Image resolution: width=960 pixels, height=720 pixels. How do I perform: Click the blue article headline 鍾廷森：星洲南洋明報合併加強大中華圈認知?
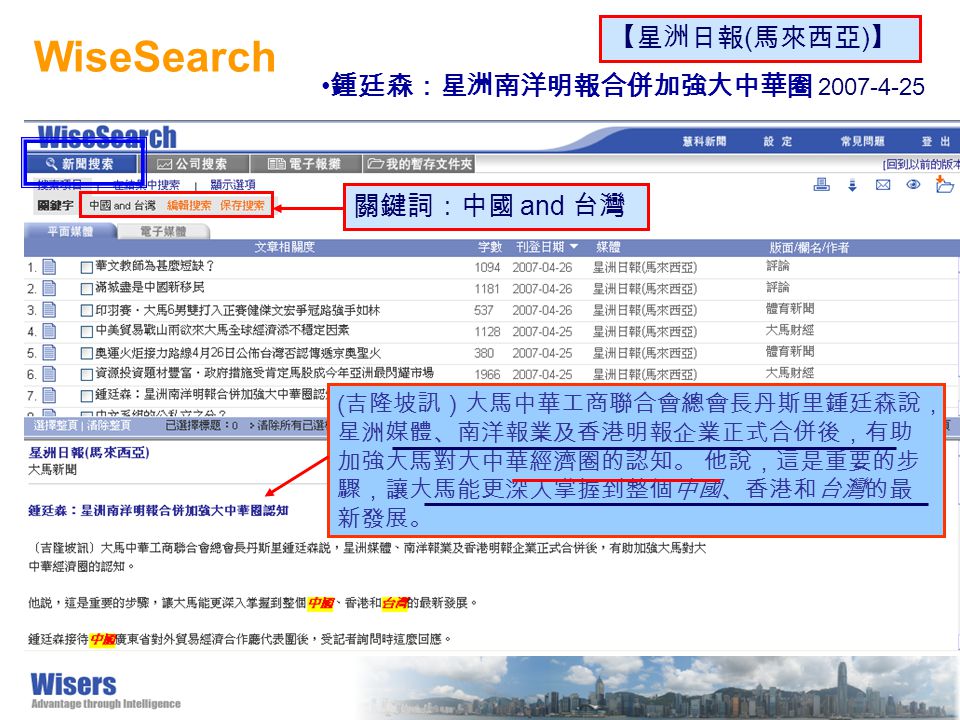[x=158, y=511]
